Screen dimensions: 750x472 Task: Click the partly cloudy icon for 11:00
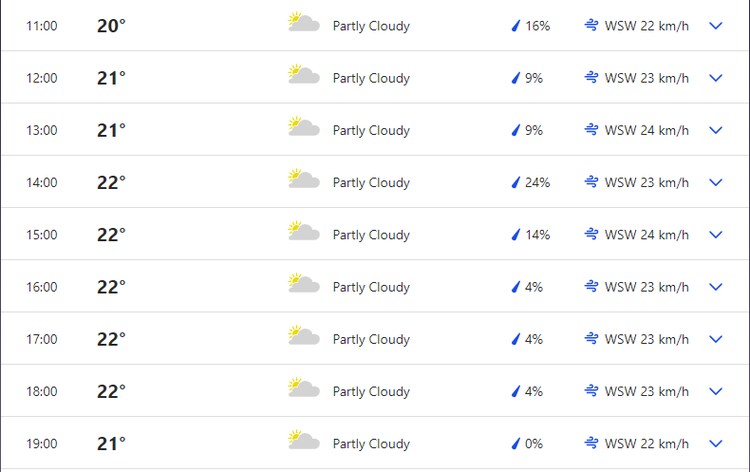pyautogui.click(x=303, y=24)
